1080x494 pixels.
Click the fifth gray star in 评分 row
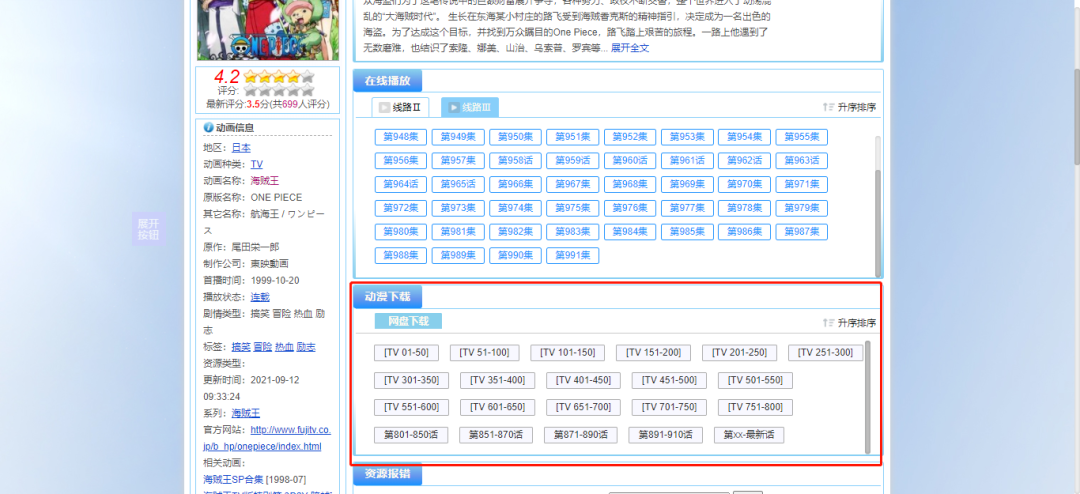[307, 90]
